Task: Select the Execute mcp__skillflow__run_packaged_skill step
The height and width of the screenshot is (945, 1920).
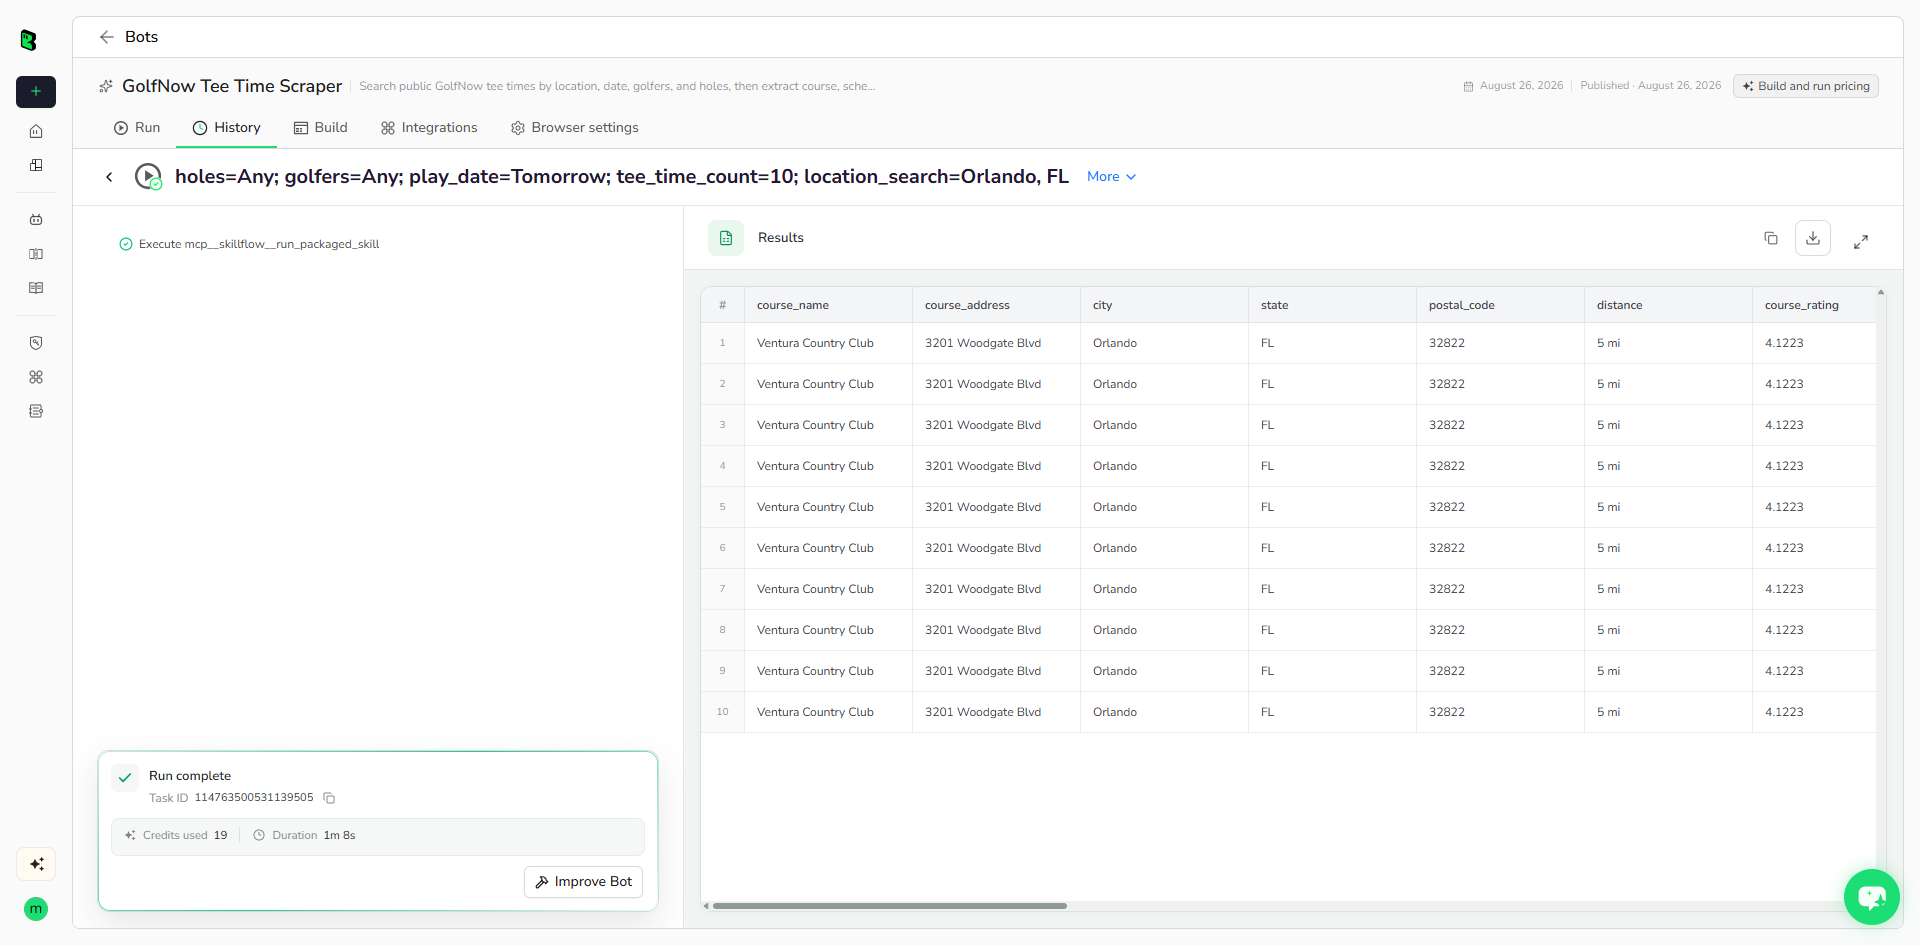Action: point(250,244)
